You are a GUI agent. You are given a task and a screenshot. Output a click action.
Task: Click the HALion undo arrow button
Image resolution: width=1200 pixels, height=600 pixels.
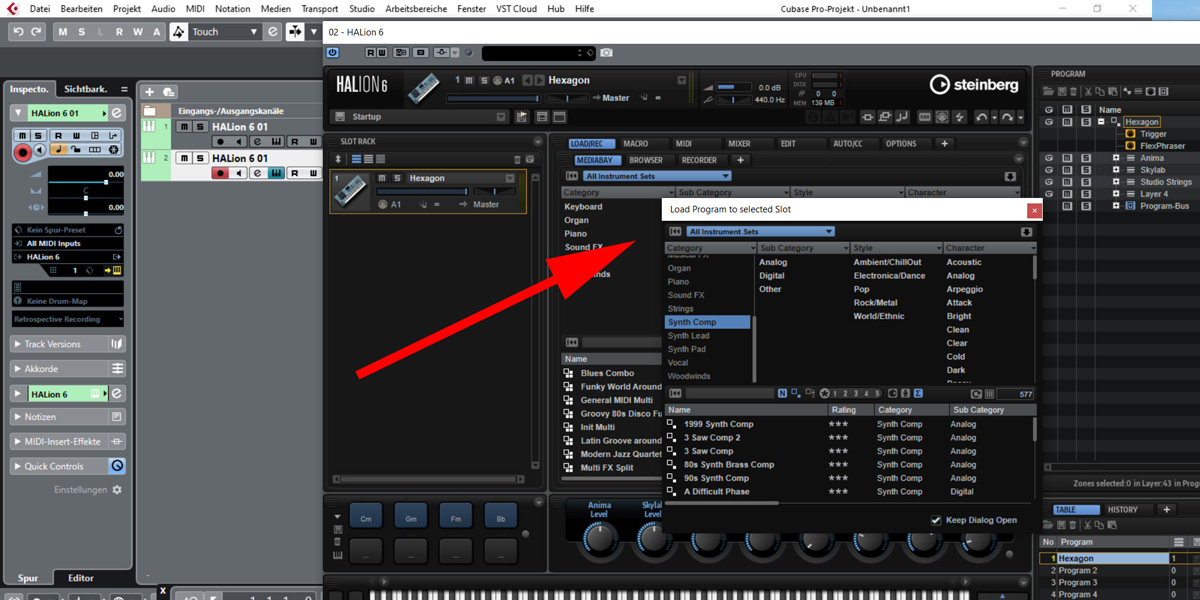[x=982, y=117]
